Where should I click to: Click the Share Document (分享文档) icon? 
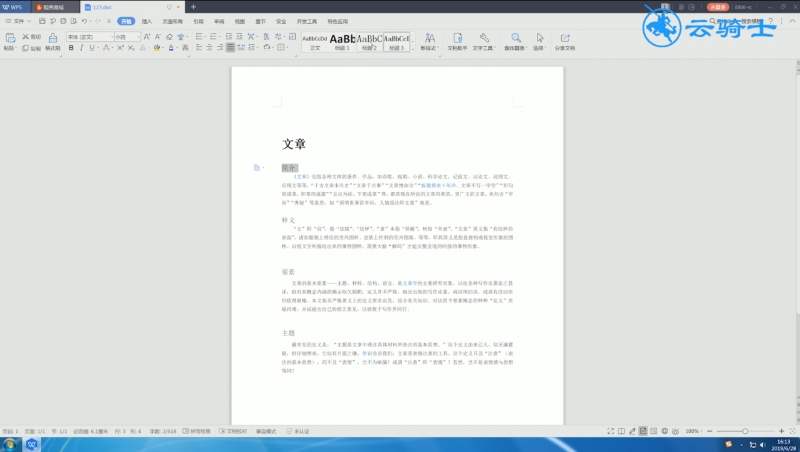click(565, 41)
